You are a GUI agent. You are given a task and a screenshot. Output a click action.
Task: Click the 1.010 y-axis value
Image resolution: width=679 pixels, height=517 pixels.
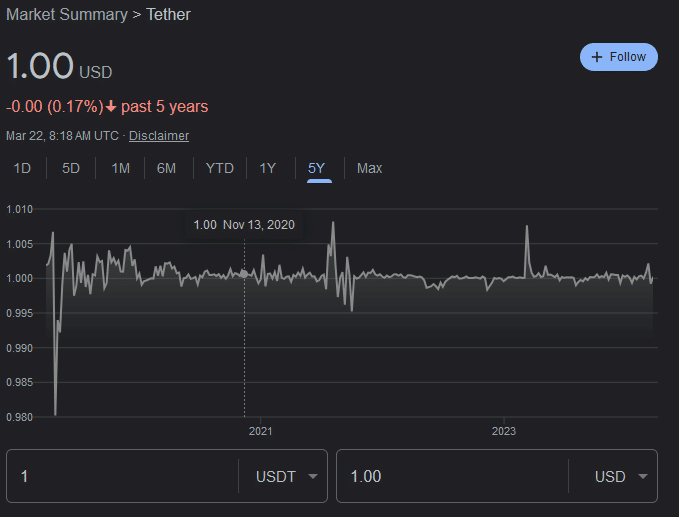point(19,209)
